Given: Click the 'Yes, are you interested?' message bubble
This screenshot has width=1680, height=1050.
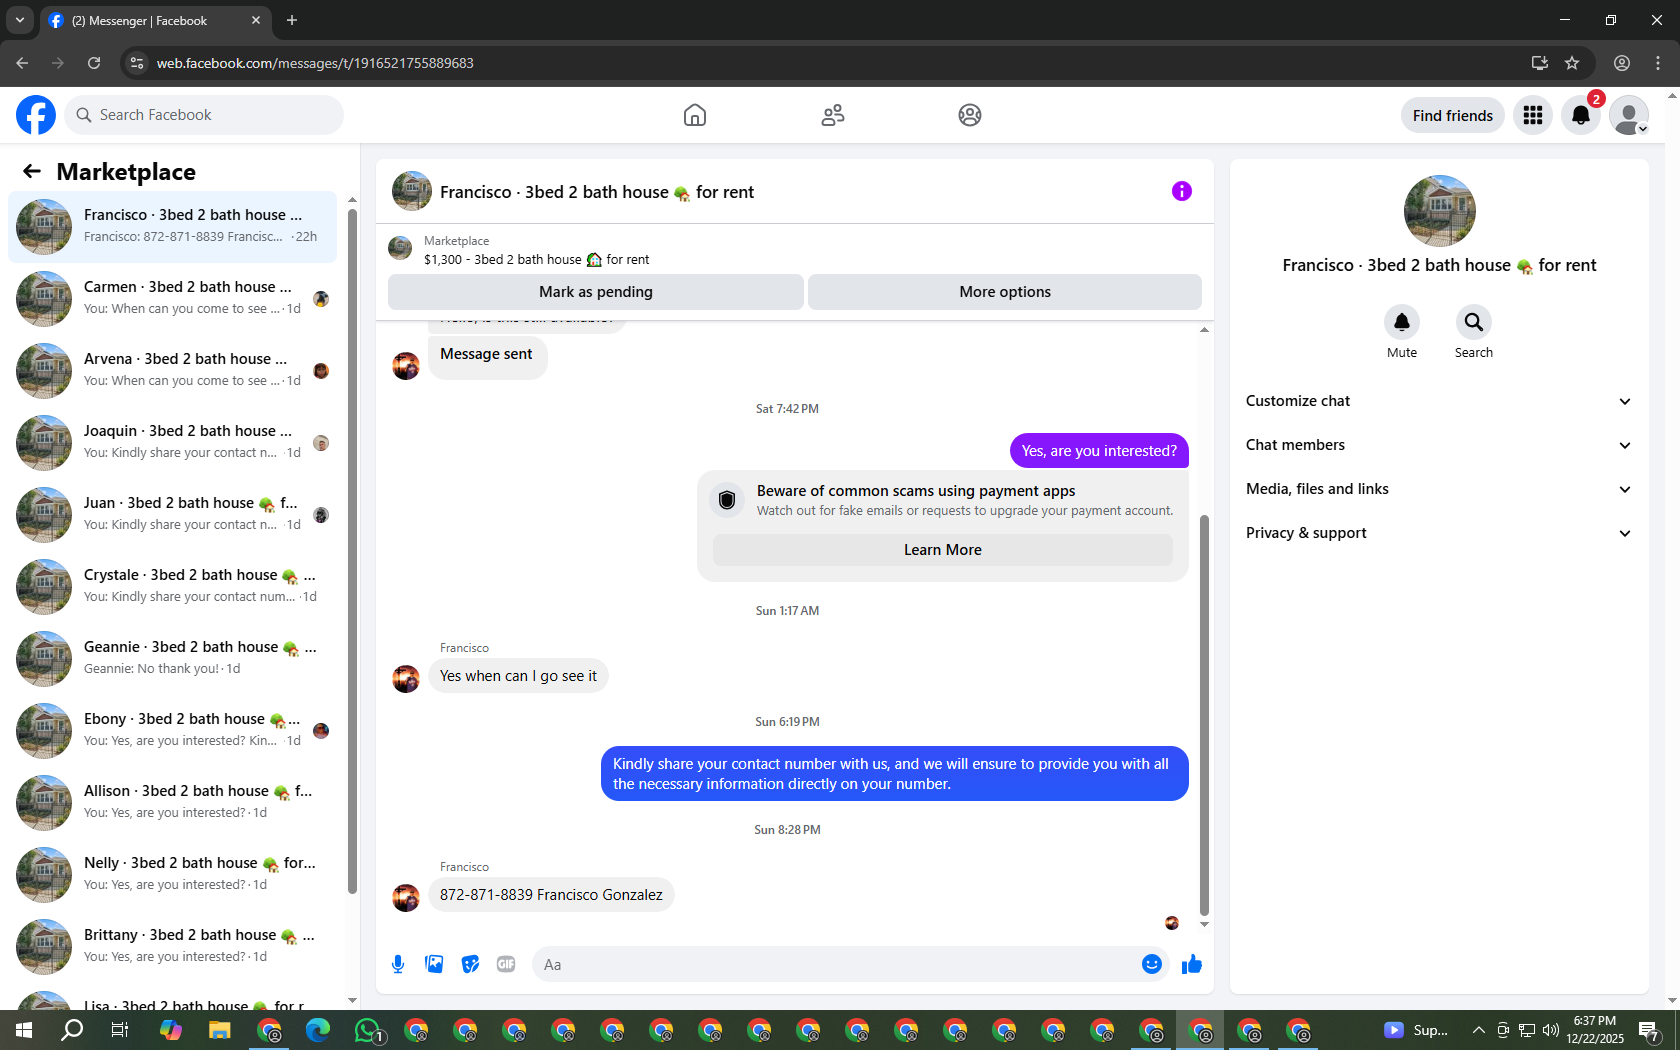Looking at the screenshot, I should pos(1099,451).
